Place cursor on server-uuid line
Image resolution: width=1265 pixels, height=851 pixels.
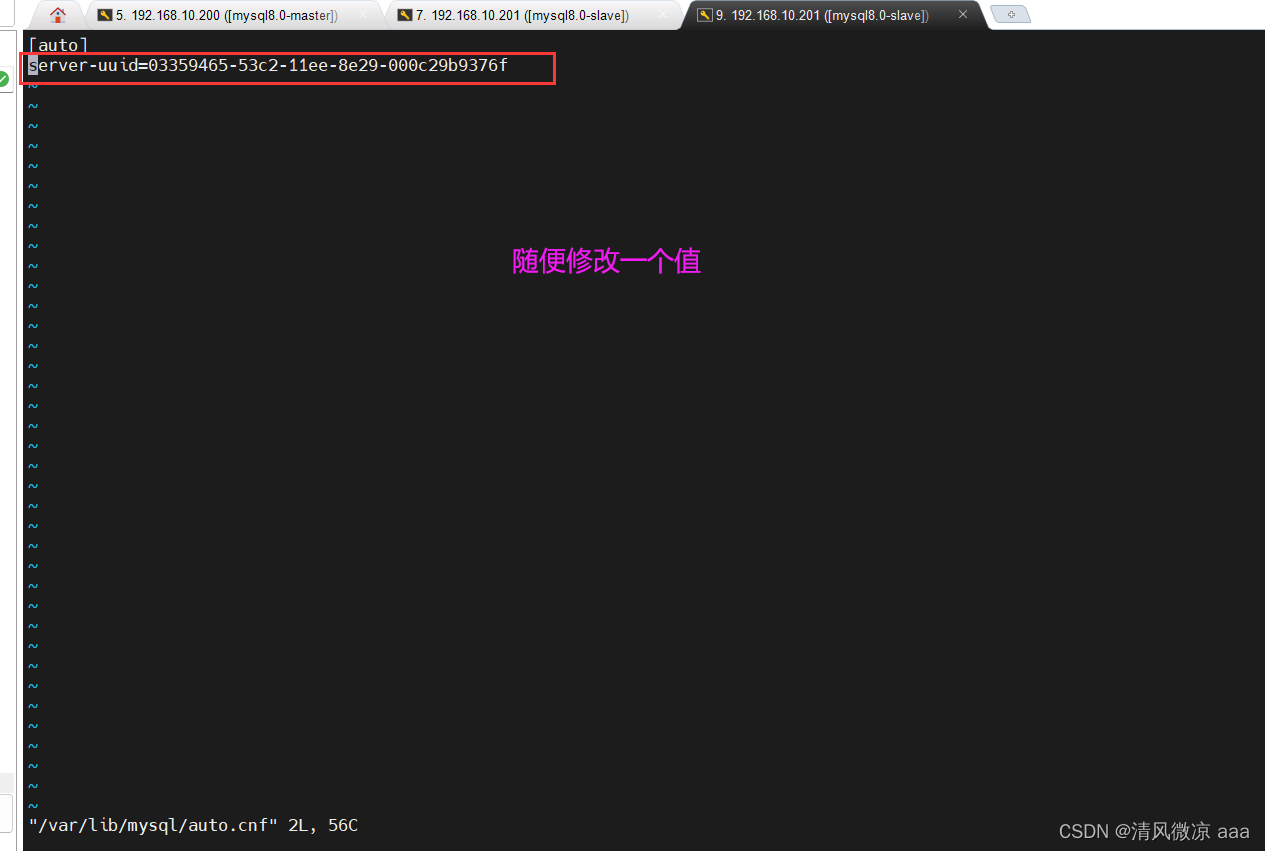point(268,66)
